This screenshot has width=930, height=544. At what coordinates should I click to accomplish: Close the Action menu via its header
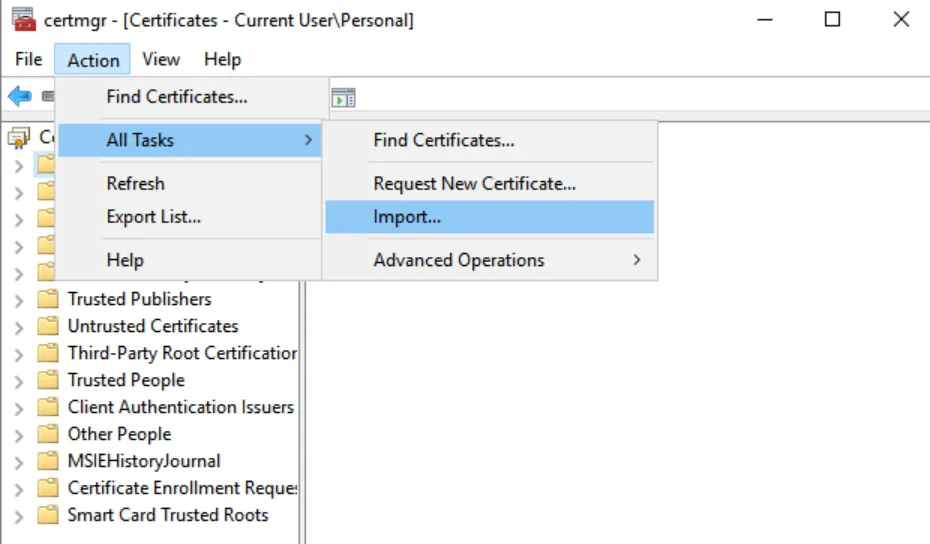pyautogui.click(x=93, y=59)
